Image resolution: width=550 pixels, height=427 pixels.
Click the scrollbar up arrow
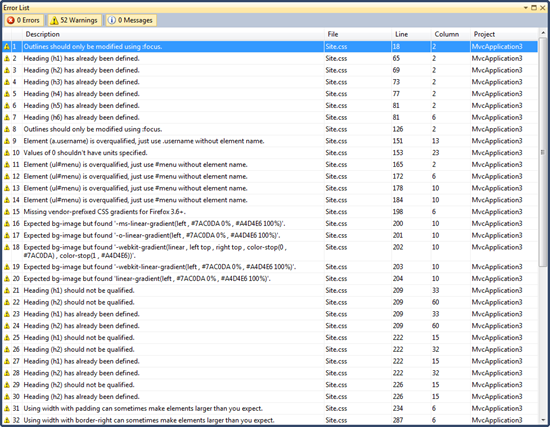(543, 33)
